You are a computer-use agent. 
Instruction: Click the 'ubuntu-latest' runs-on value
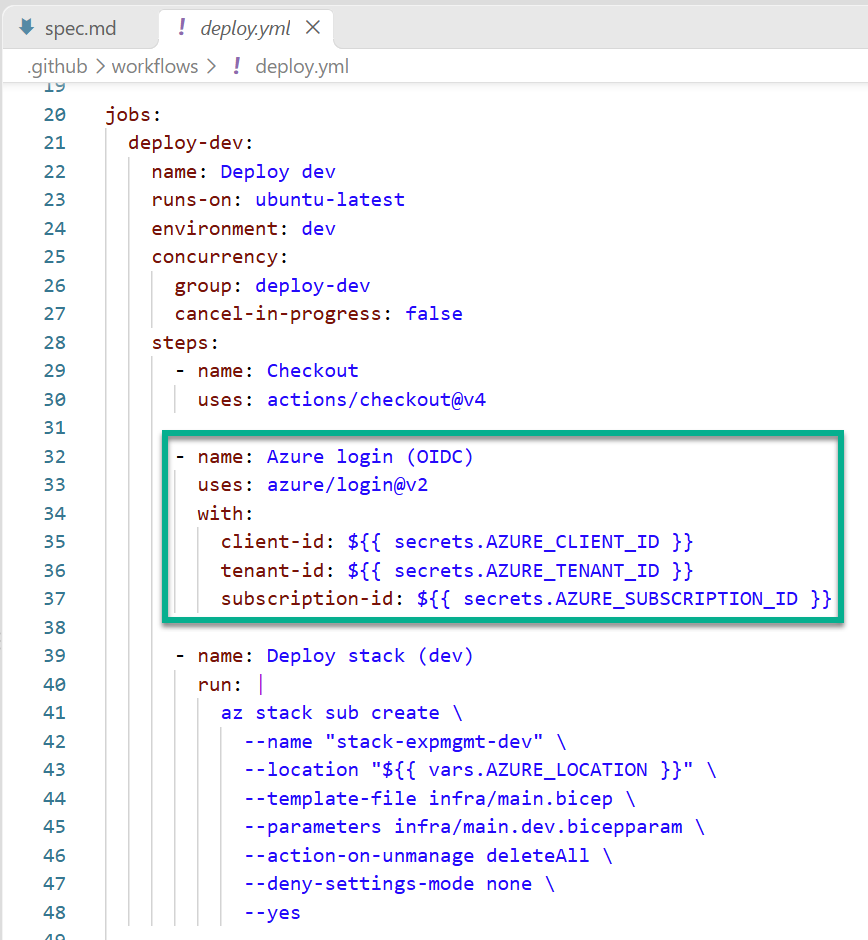pos(330,200)
